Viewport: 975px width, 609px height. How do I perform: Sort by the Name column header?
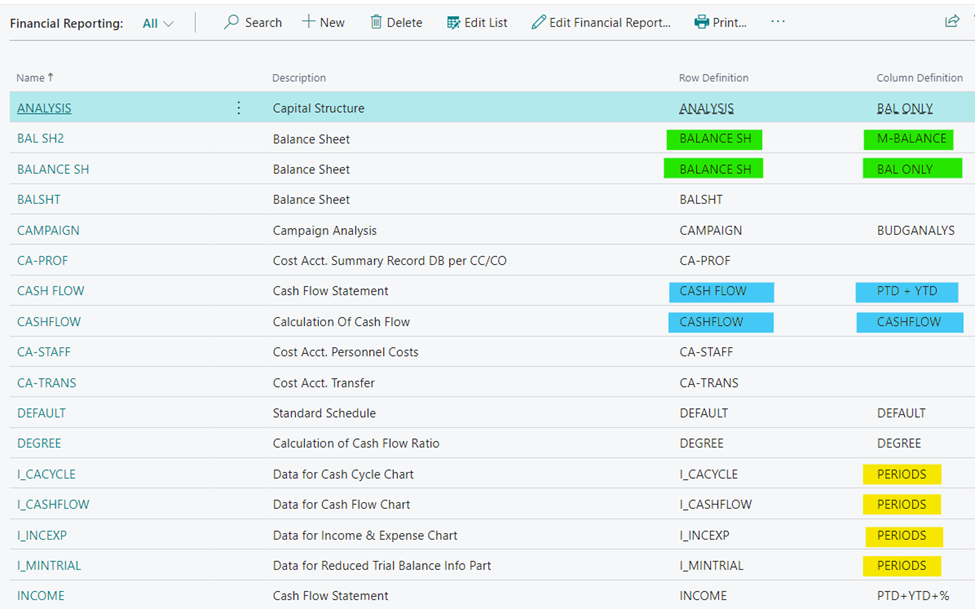35,78
